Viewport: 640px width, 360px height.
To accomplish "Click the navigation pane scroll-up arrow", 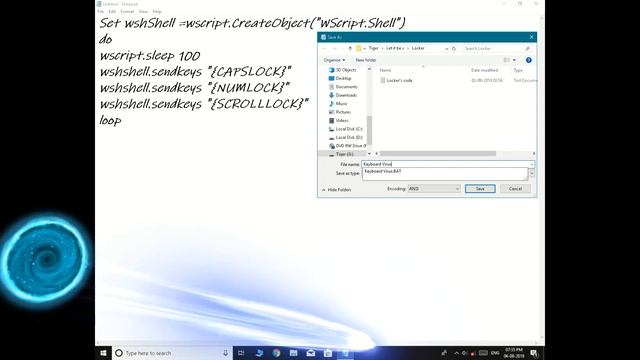I will 369,69.
